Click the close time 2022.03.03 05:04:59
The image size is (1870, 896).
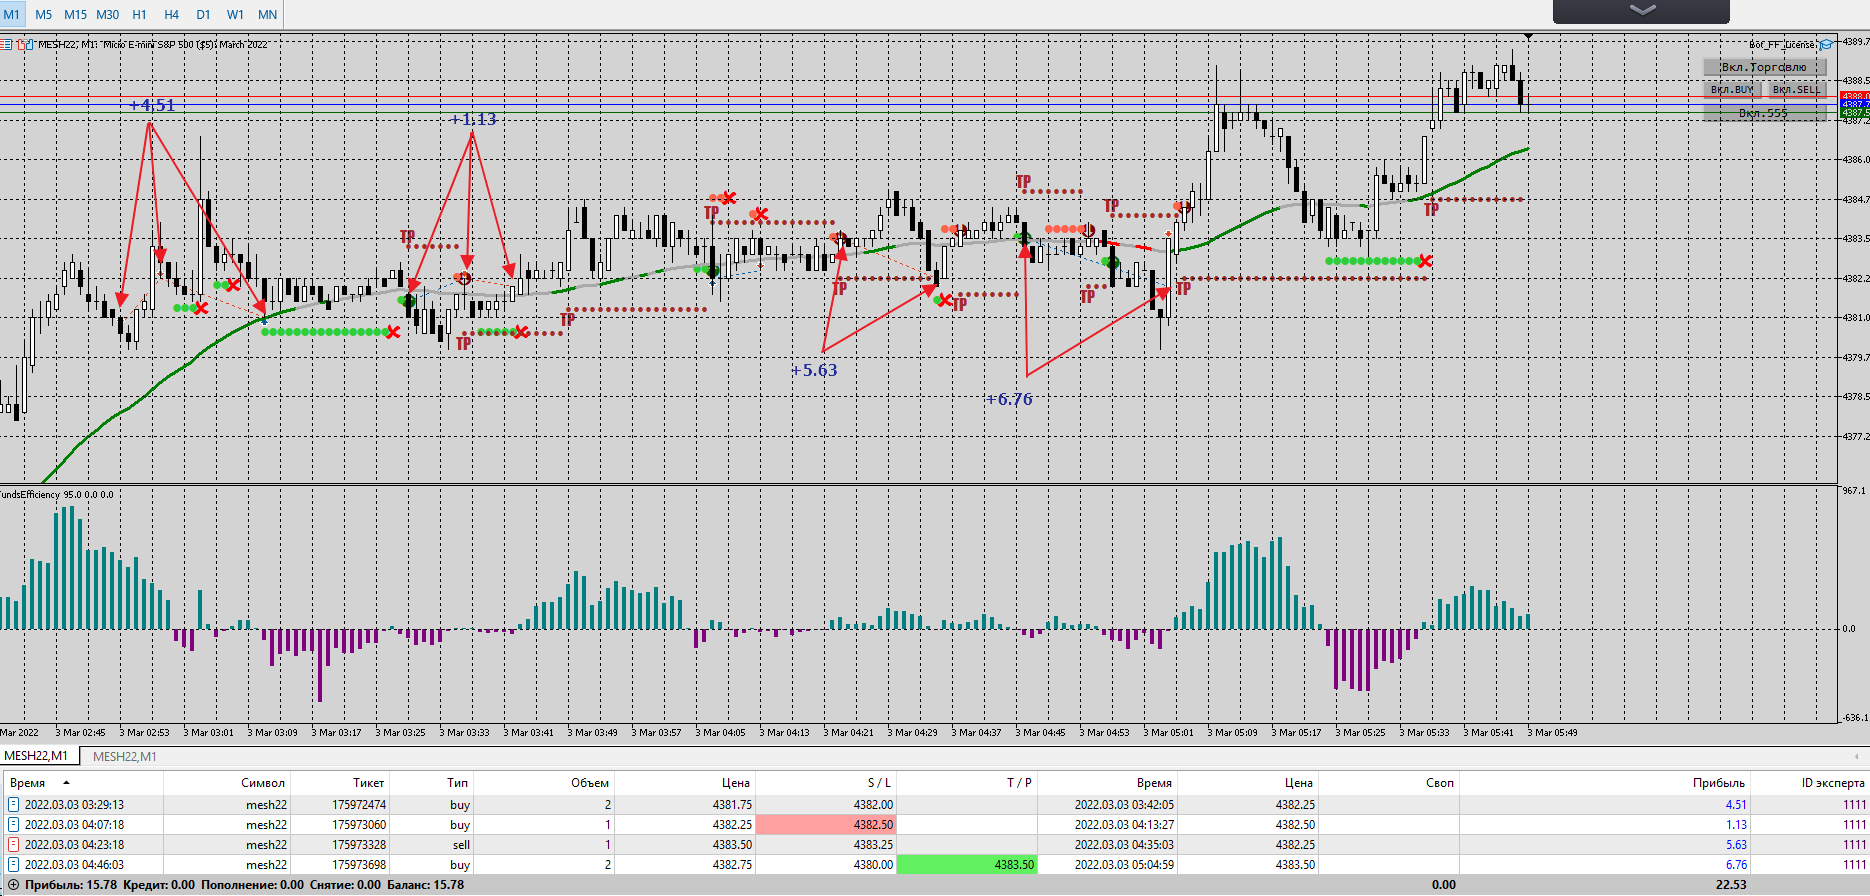click(1125, 865)
